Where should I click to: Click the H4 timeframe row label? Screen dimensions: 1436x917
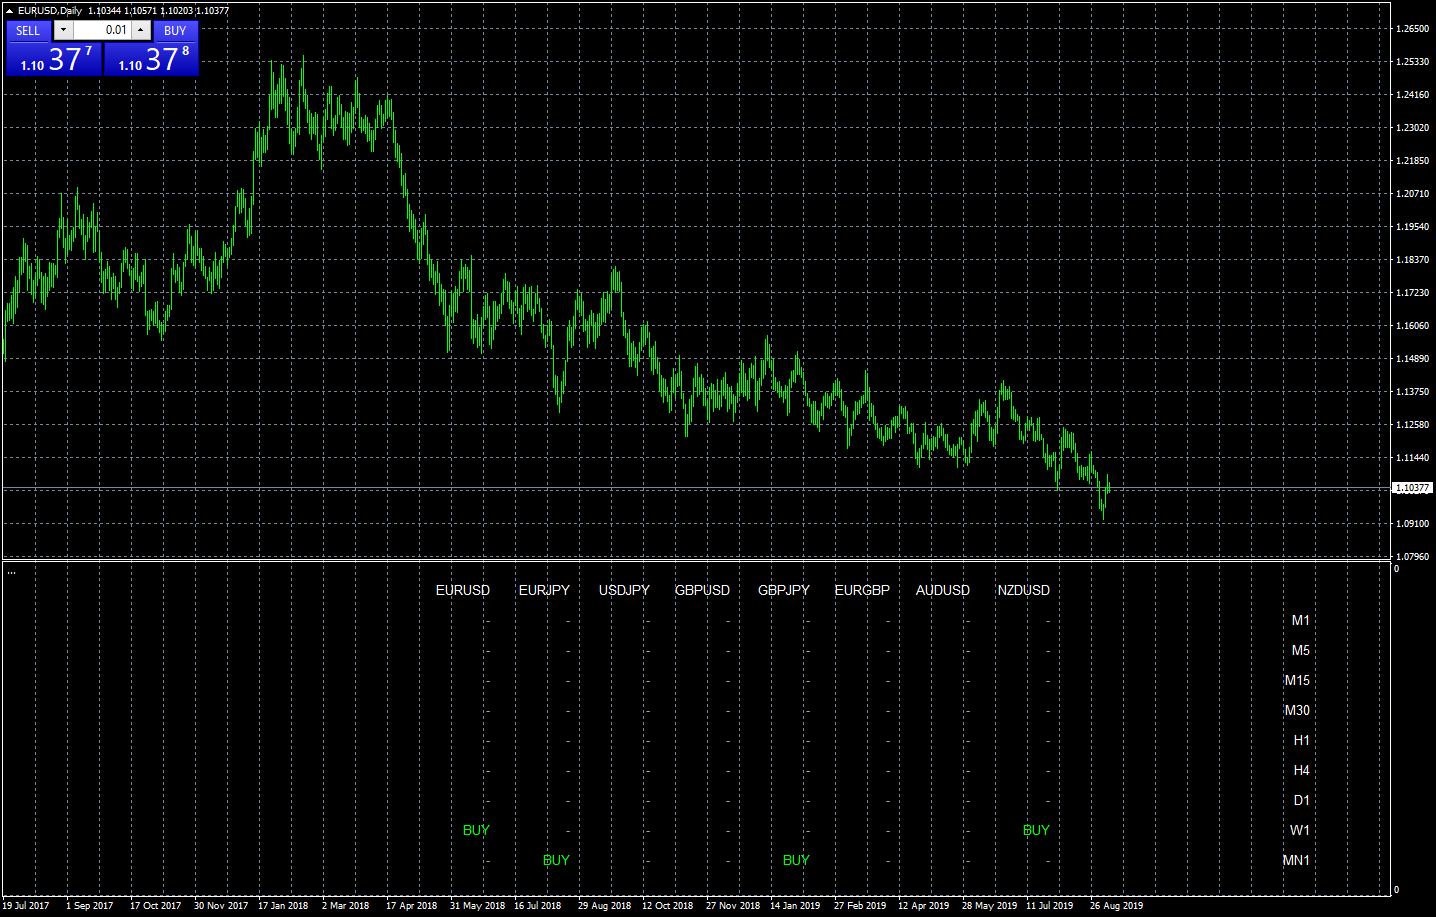(x=1301, y=770)
